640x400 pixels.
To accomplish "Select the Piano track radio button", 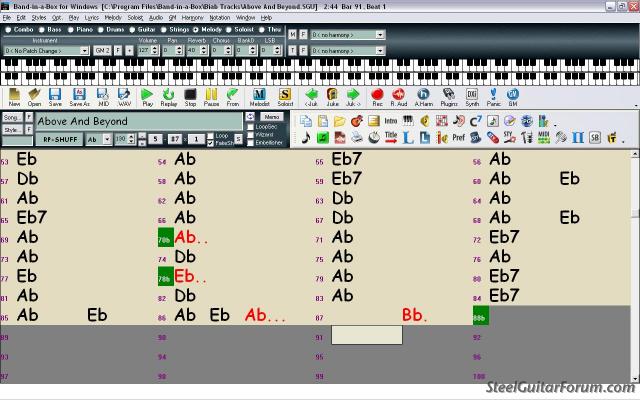I will tap(70, 30).
